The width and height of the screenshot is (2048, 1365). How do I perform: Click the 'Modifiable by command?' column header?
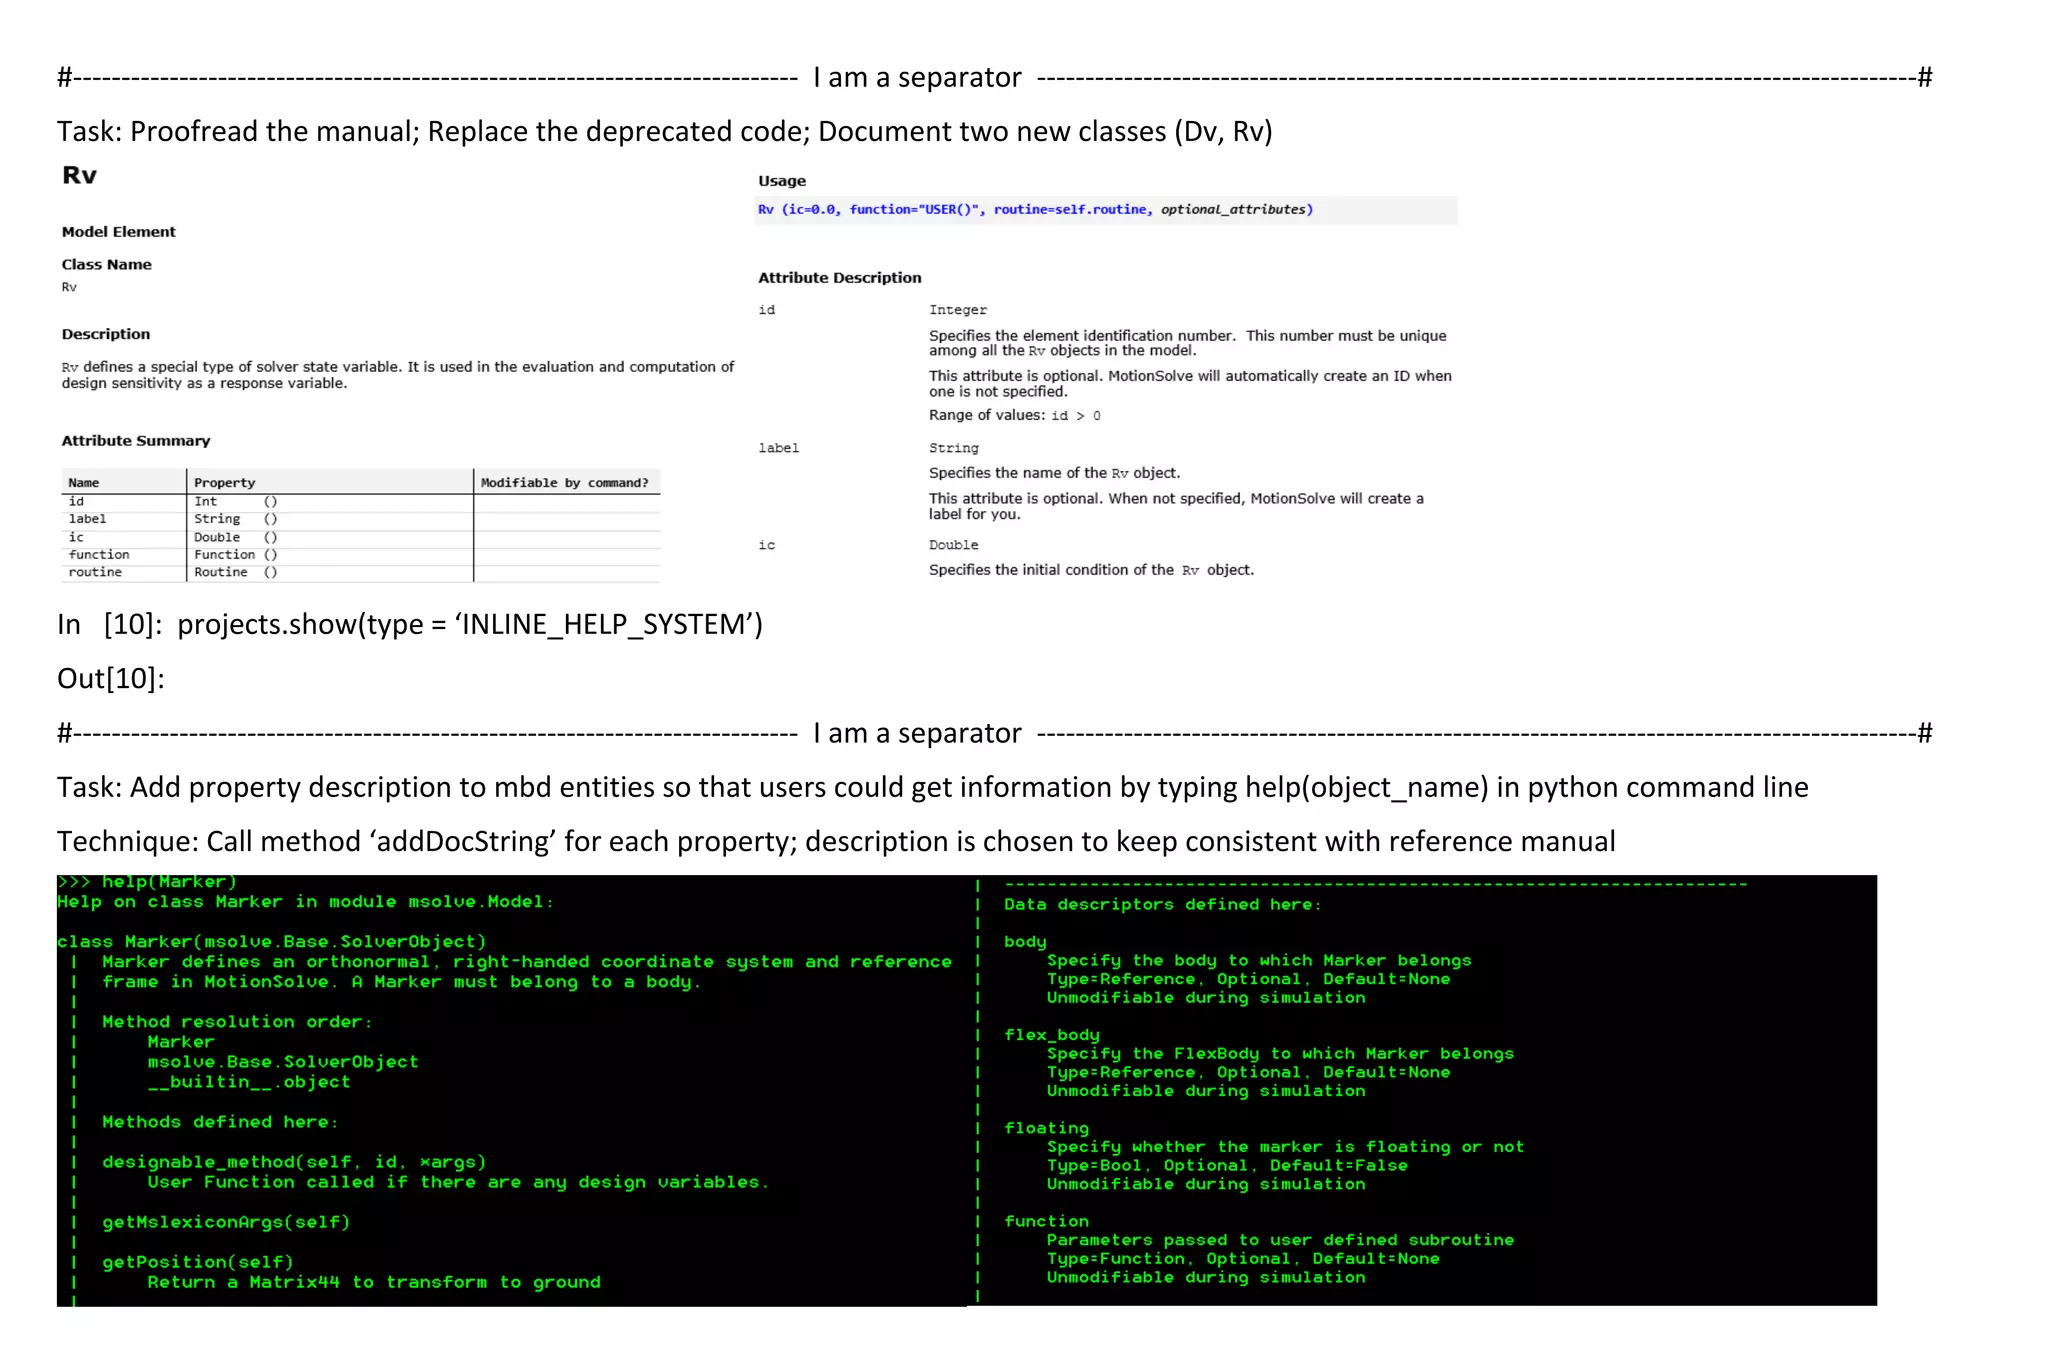tap(564, 483)
